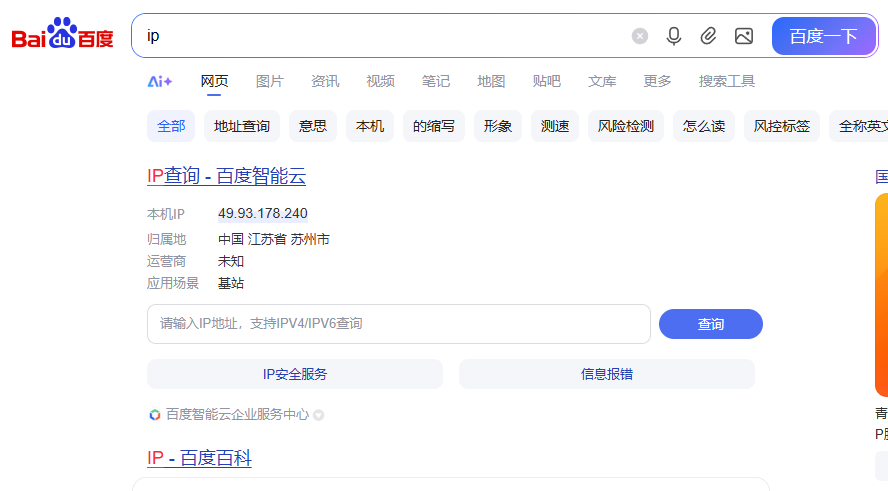Screen dimensions: 888x491
Task: Open the AI+ search mode
Action: click(x=160, y=81)
